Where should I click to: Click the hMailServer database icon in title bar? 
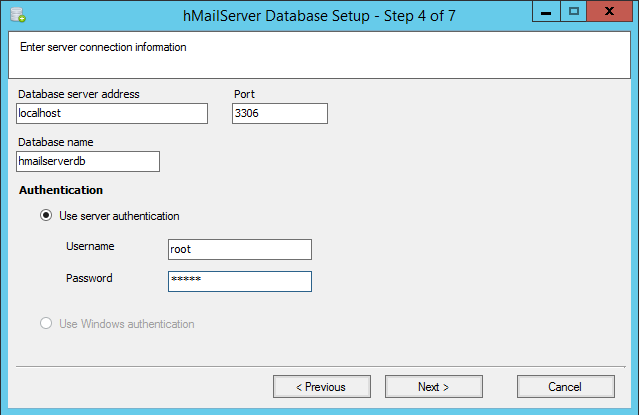[x=18, y=15]
